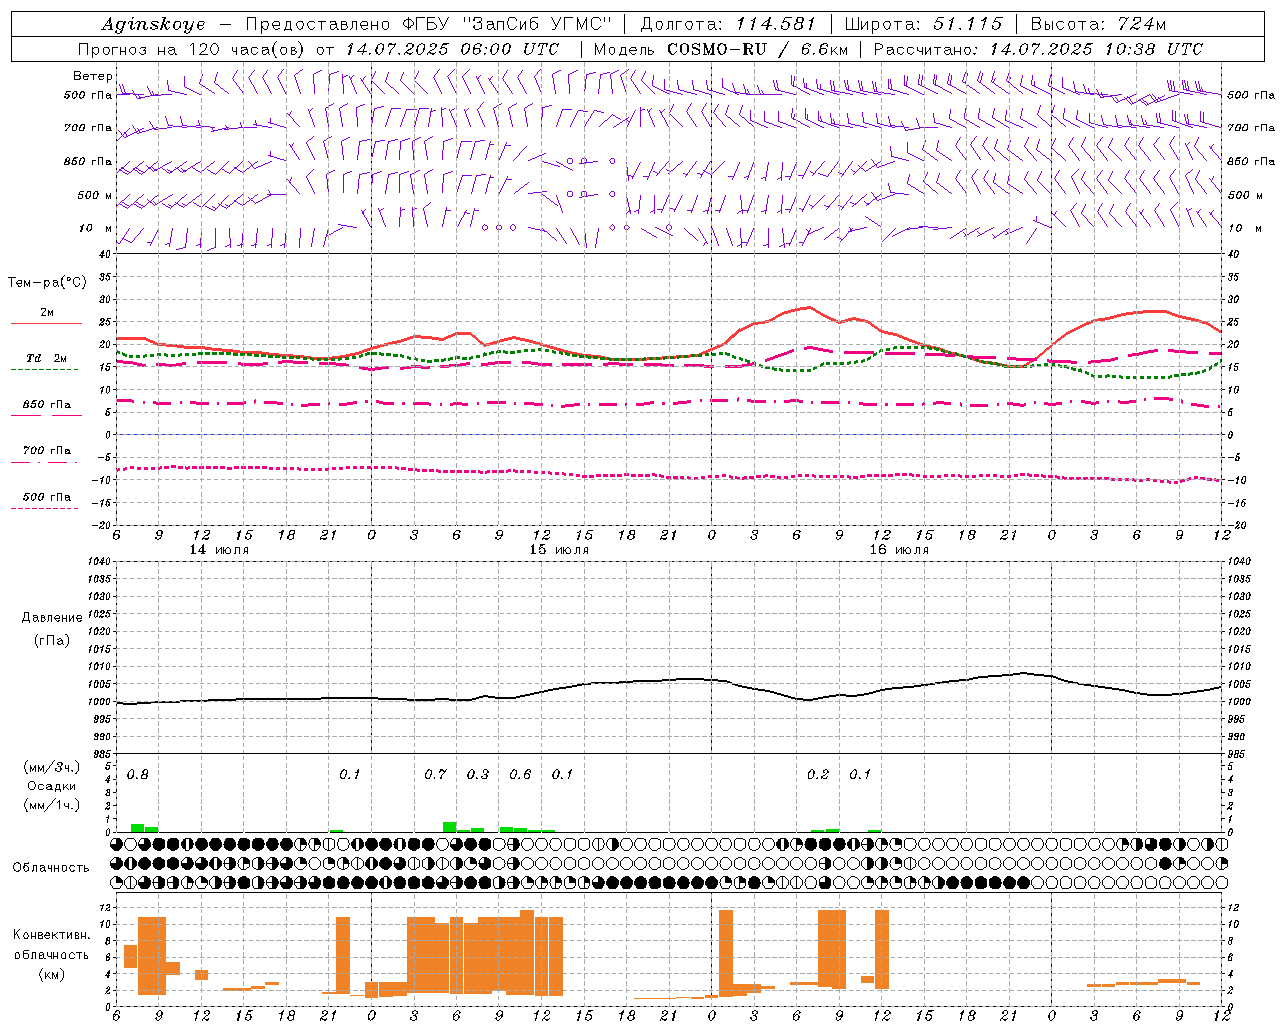
Task: Click the "Давление" pressure panel label
Action: 52,618
